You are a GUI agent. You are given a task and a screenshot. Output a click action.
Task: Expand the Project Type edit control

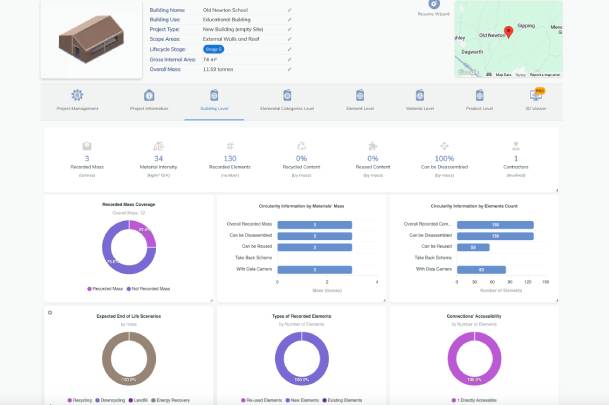tap(290, 29)
